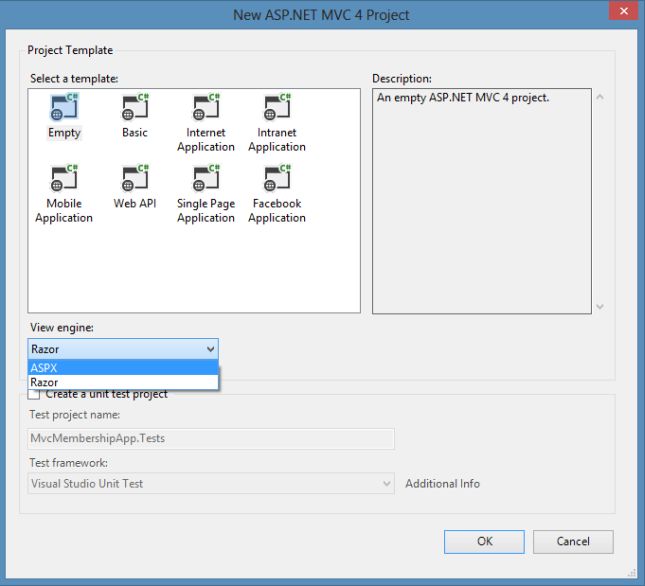Screen dimensions: 645x586
Task: Select the Intranet Application template icon
Action: click(277, 107)
